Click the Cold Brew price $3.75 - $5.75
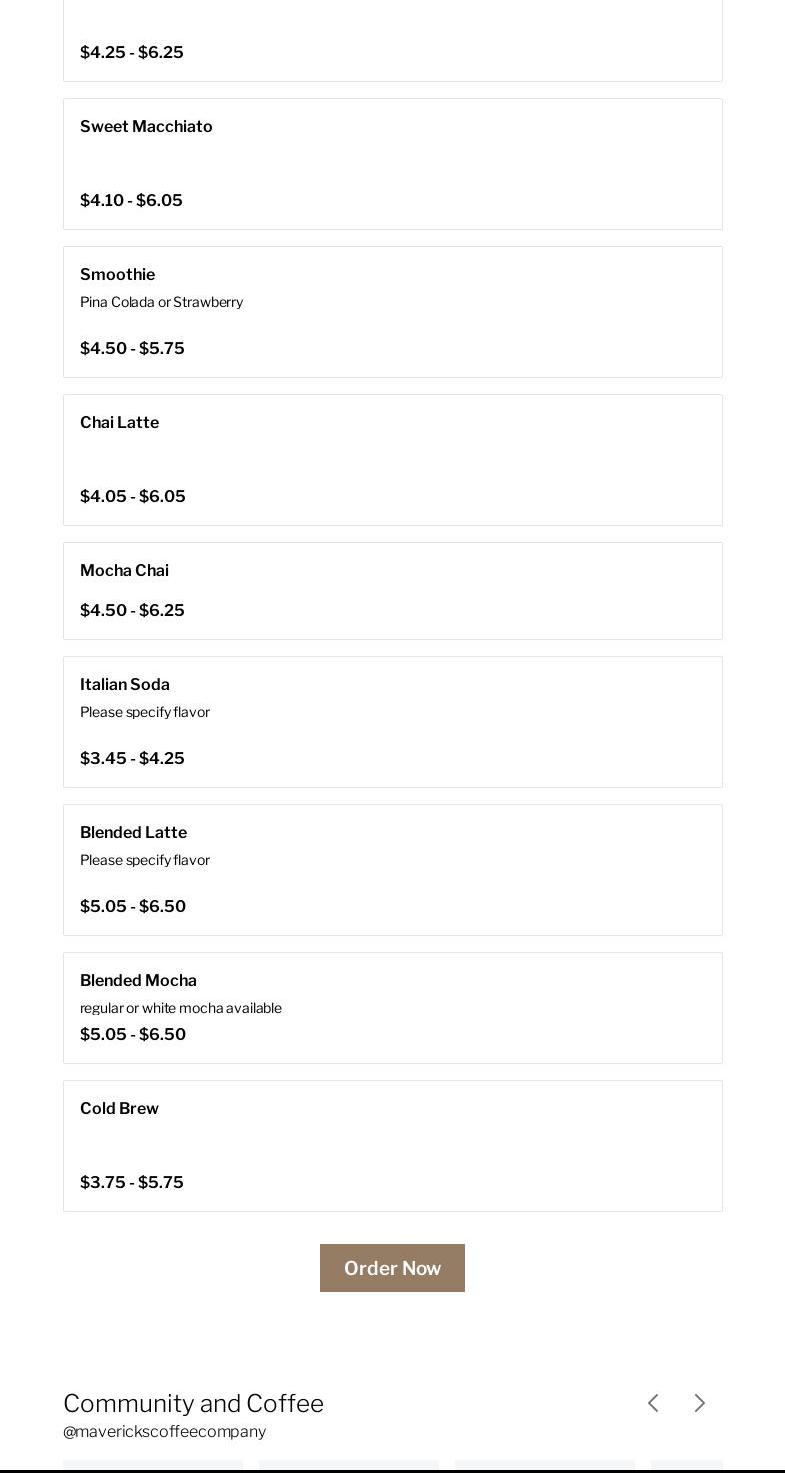The height and width of the screenshot is (1473, 785). (132, 1182)
